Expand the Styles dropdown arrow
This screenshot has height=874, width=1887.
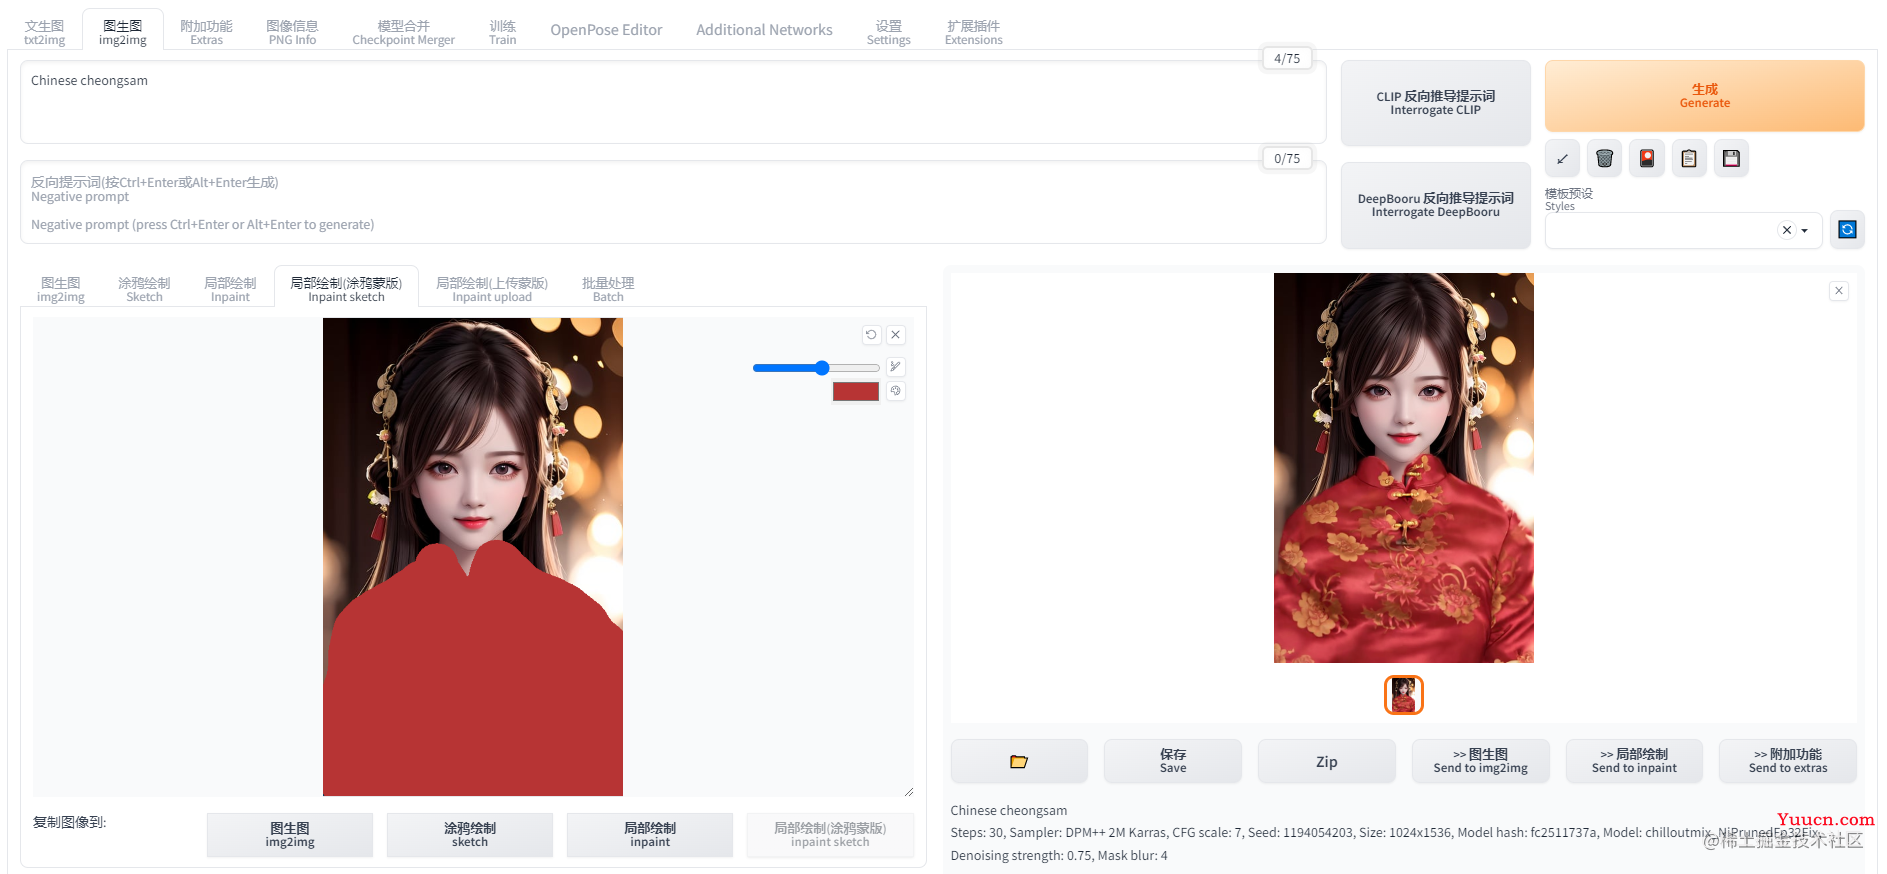1805,231
